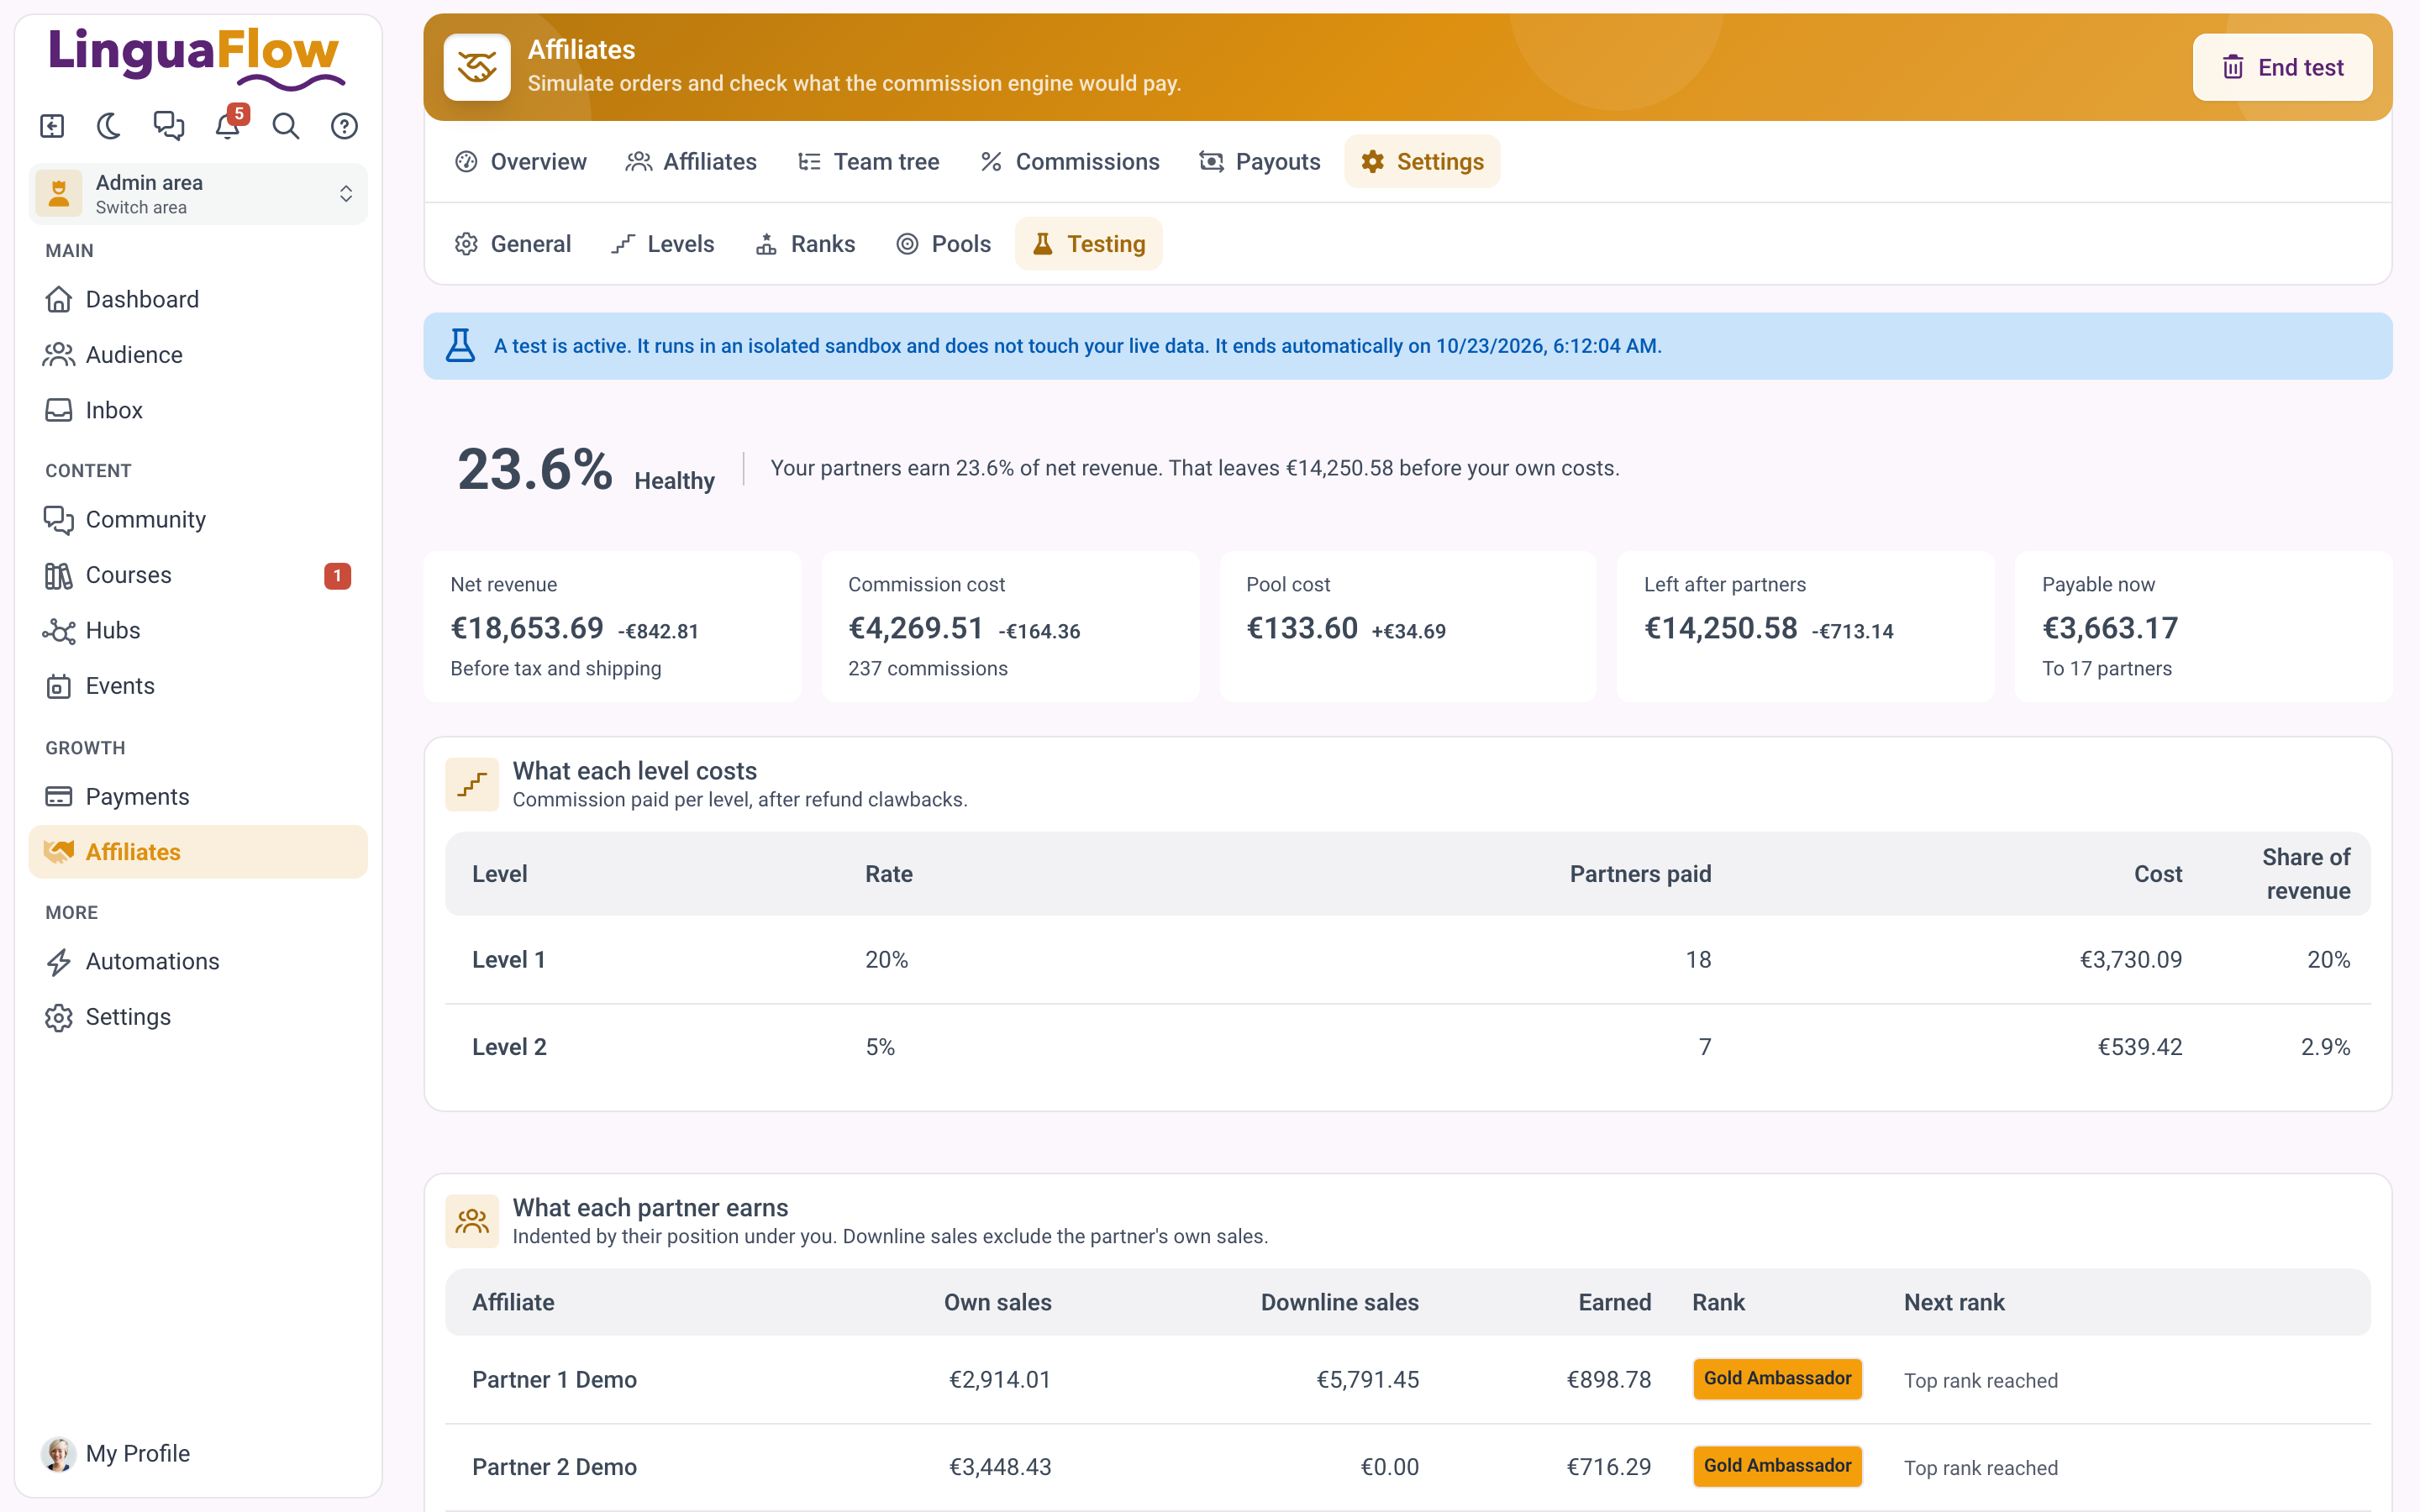Open Hubs sidebar item
This screenshot has width=2420, height=1512.
(198, 630)
